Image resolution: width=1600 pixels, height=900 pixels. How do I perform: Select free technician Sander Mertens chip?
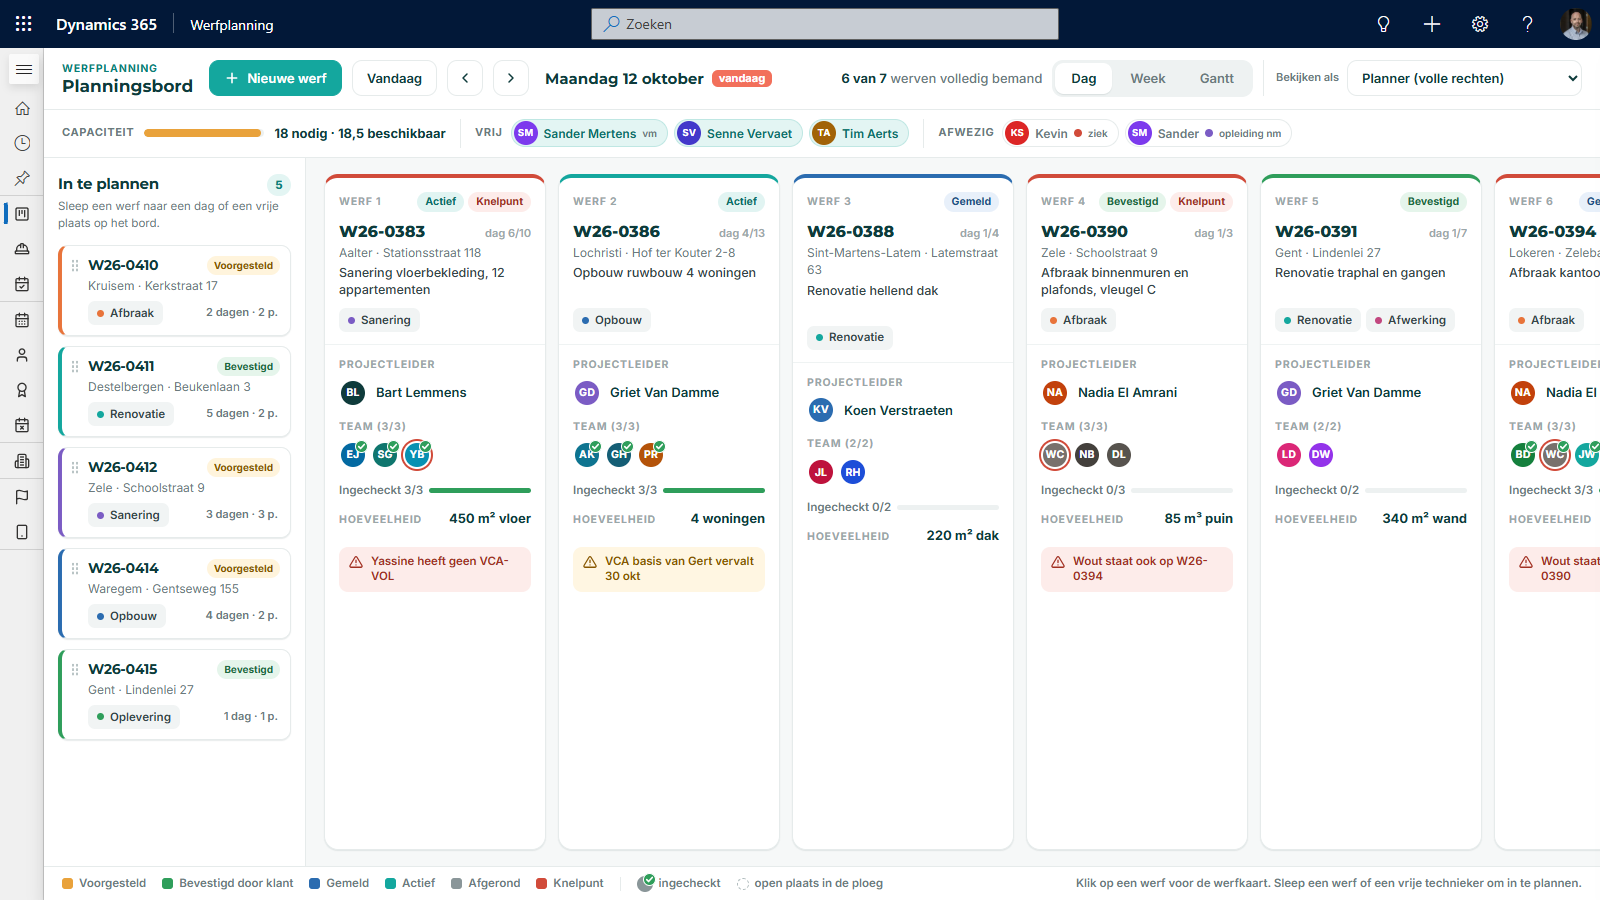[x=590, y=133]
